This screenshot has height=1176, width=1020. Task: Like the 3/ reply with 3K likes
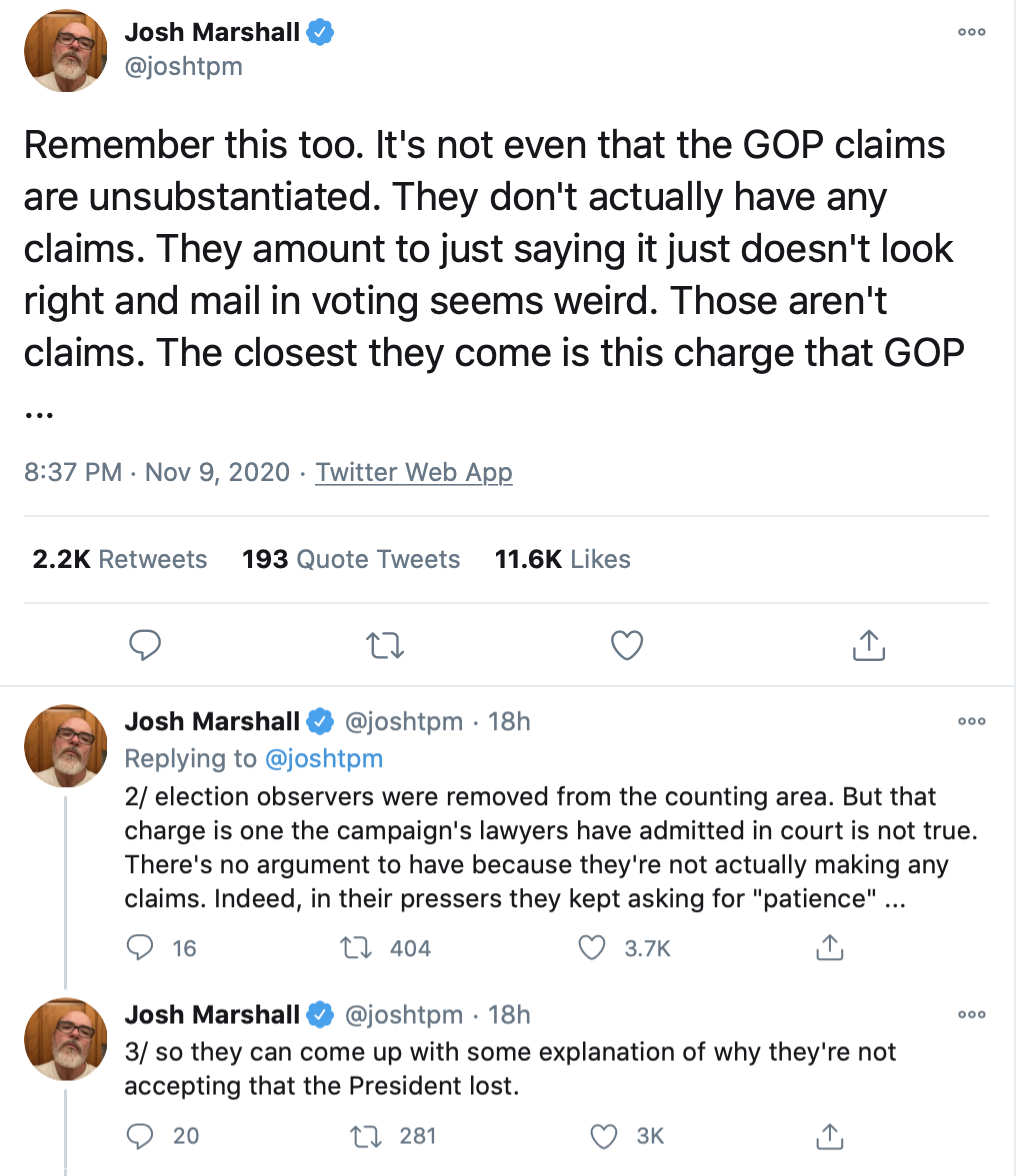(603, 1135)
